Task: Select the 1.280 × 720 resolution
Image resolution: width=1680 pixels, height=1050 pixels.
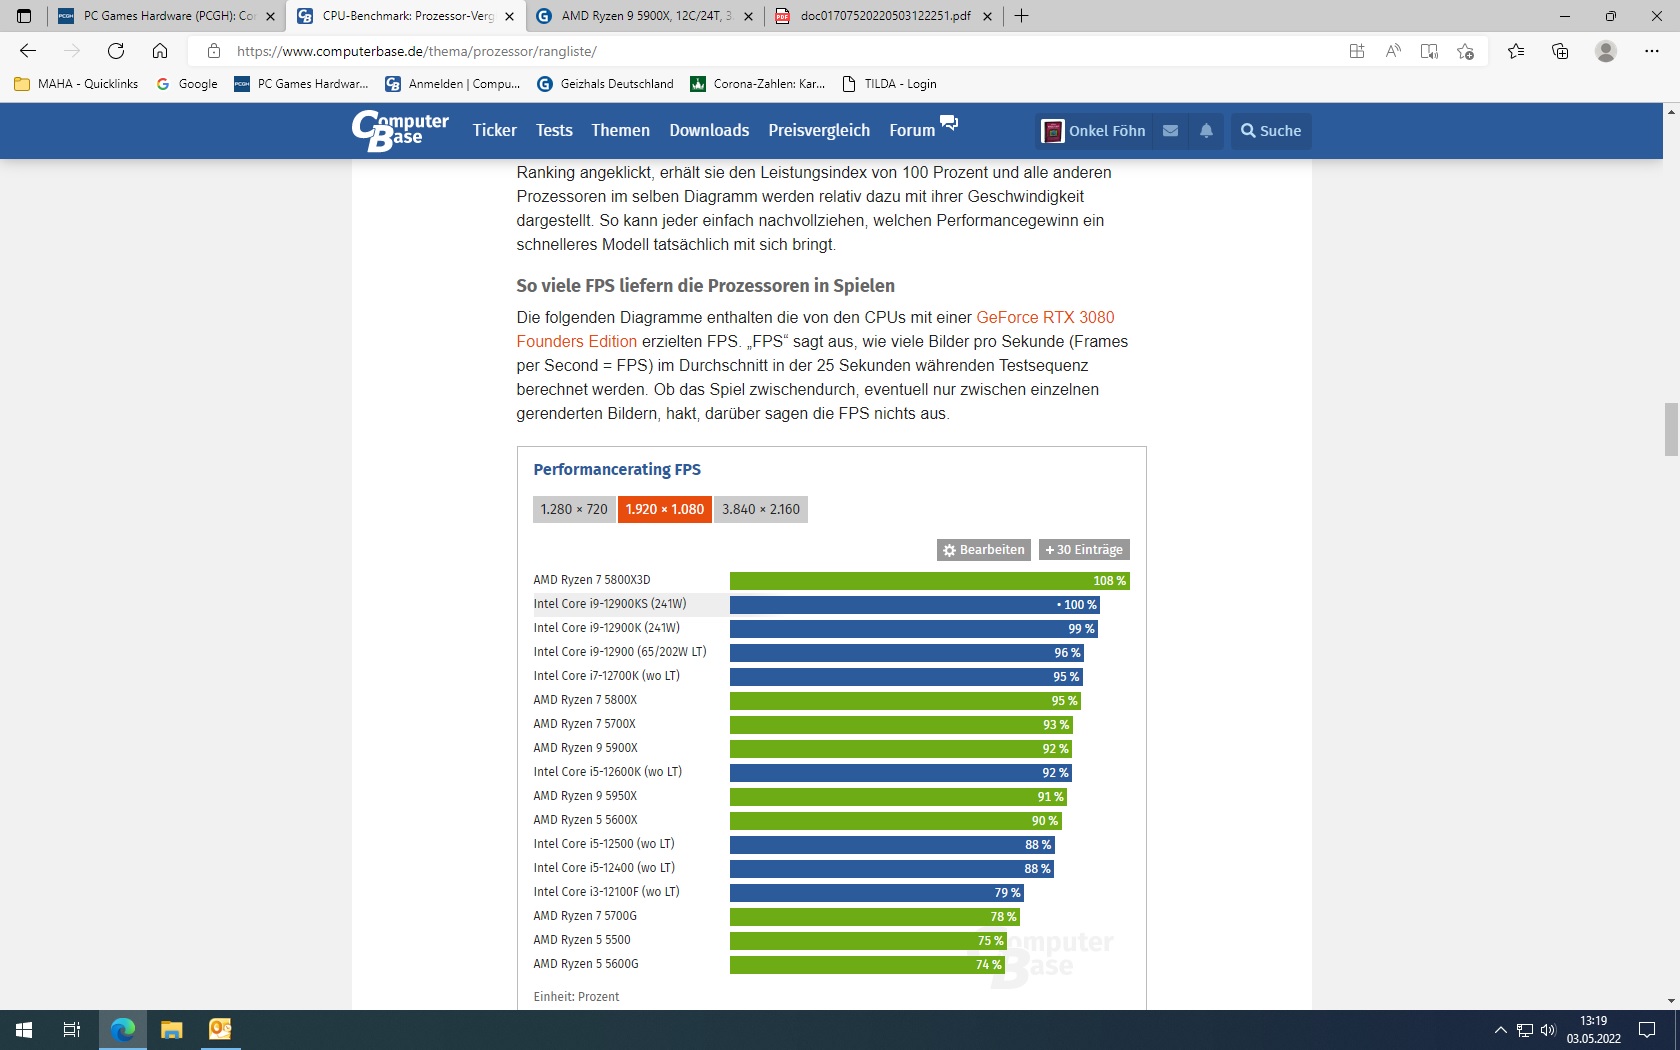Action: [x=574, y=509]
